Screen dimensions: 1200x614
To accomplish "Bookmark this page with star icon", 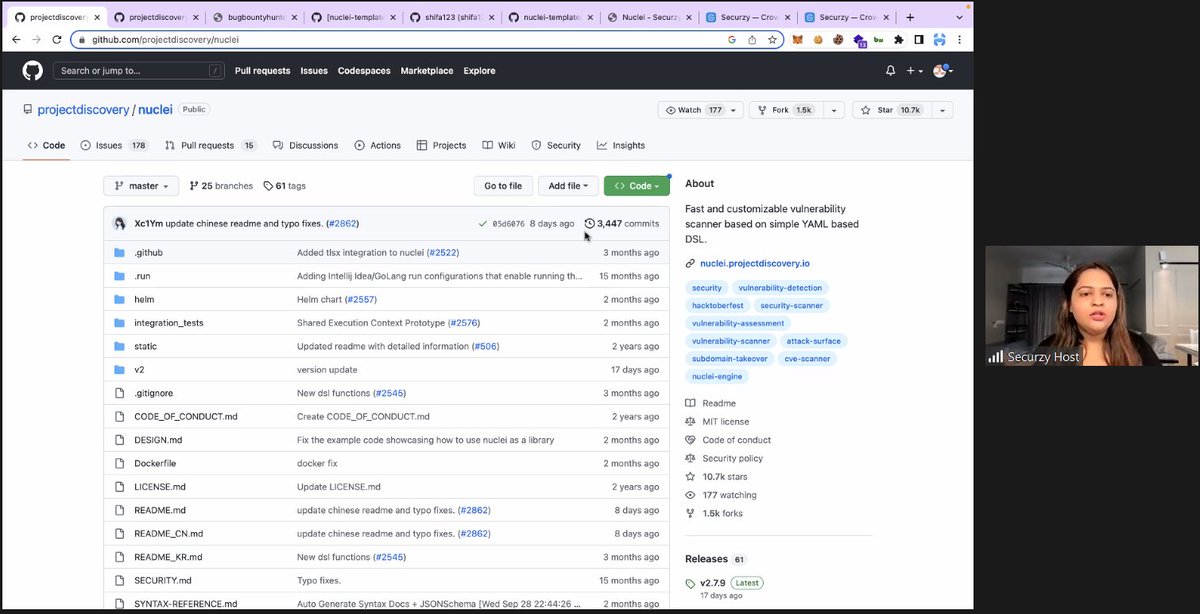I will click(x=772, y=39).
